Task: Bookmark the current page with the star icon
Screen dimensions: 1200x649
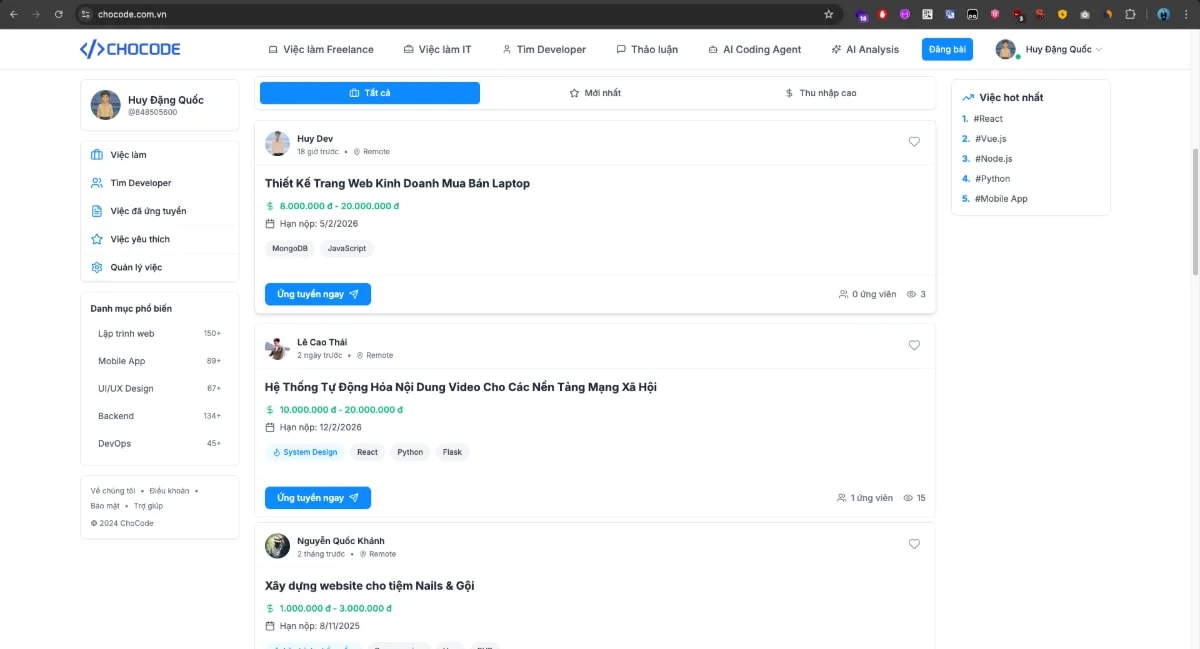Action: coord(828,14)
